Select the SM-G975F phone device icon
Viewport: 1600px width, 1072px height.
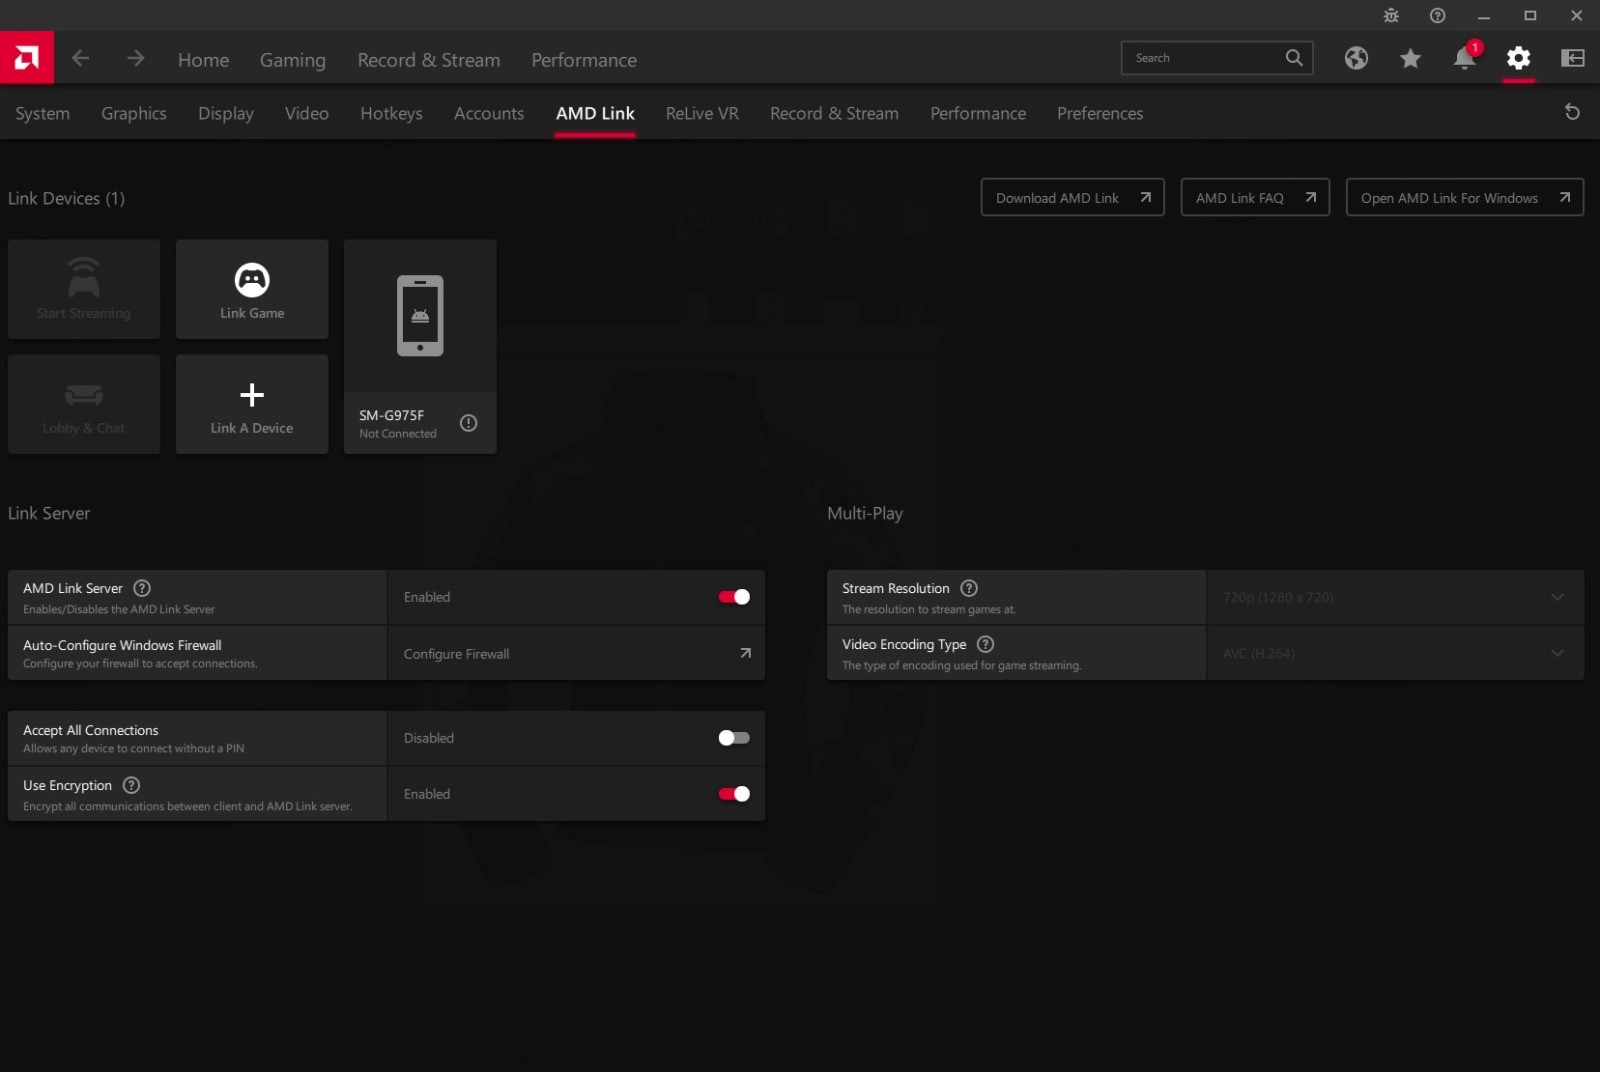tap(420, 315)
